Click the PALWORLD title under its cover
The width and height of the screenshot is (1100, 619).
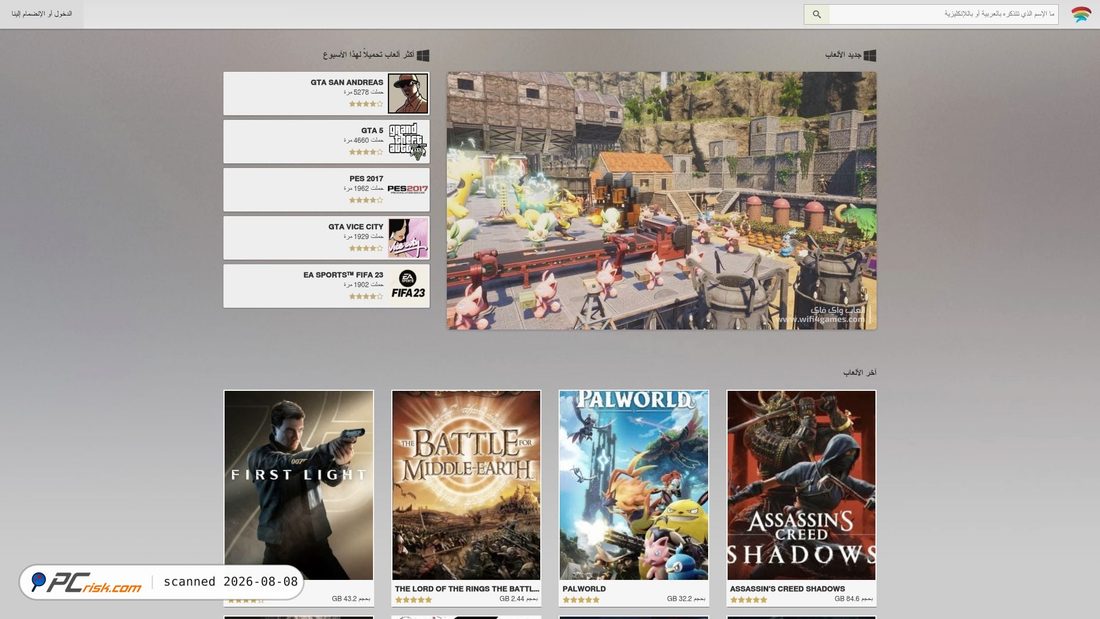pos(584,589)
